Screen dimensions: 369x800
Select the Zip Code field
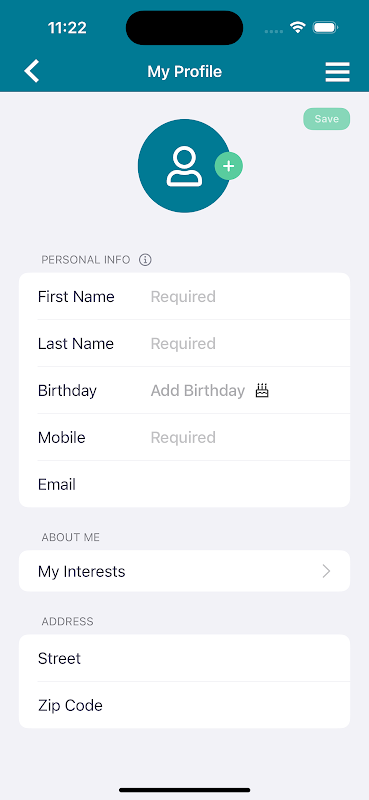pos(184,705)
